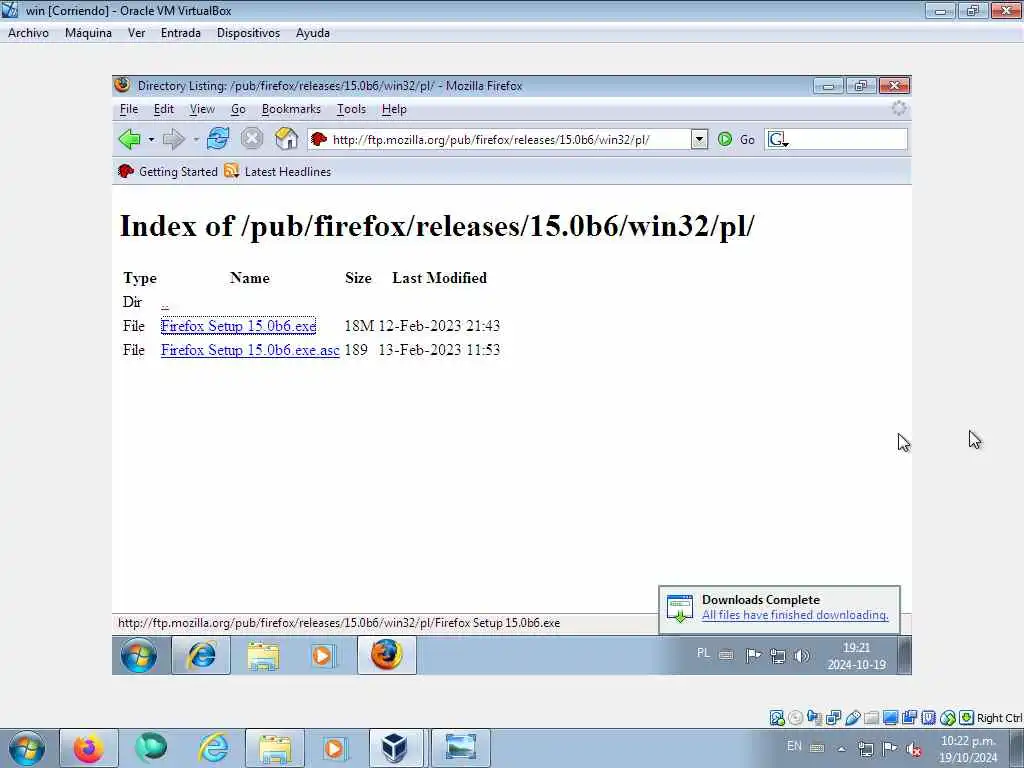The height and width of the screenshot is (768, 1024).
Task: Open the address bar URL dropdown
Action: click(x=699, y=139)
